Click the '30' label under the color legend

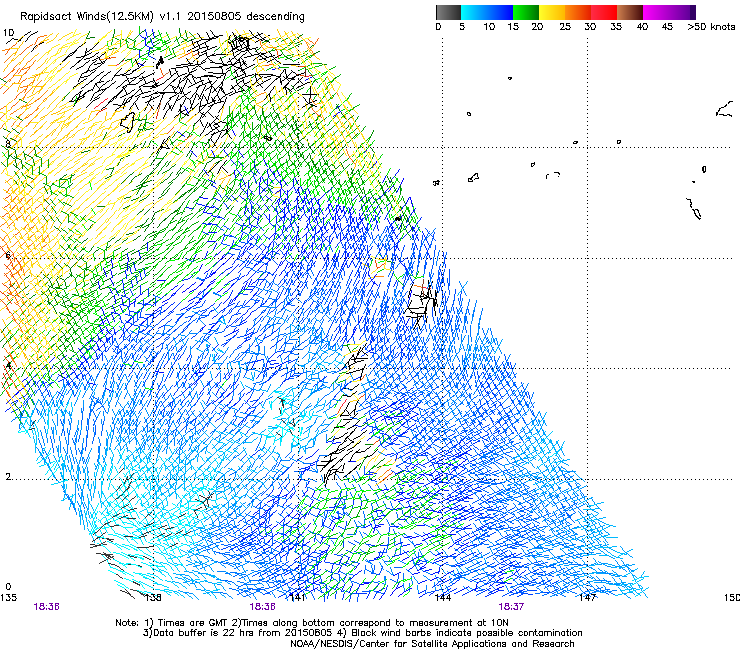(590, 27)
